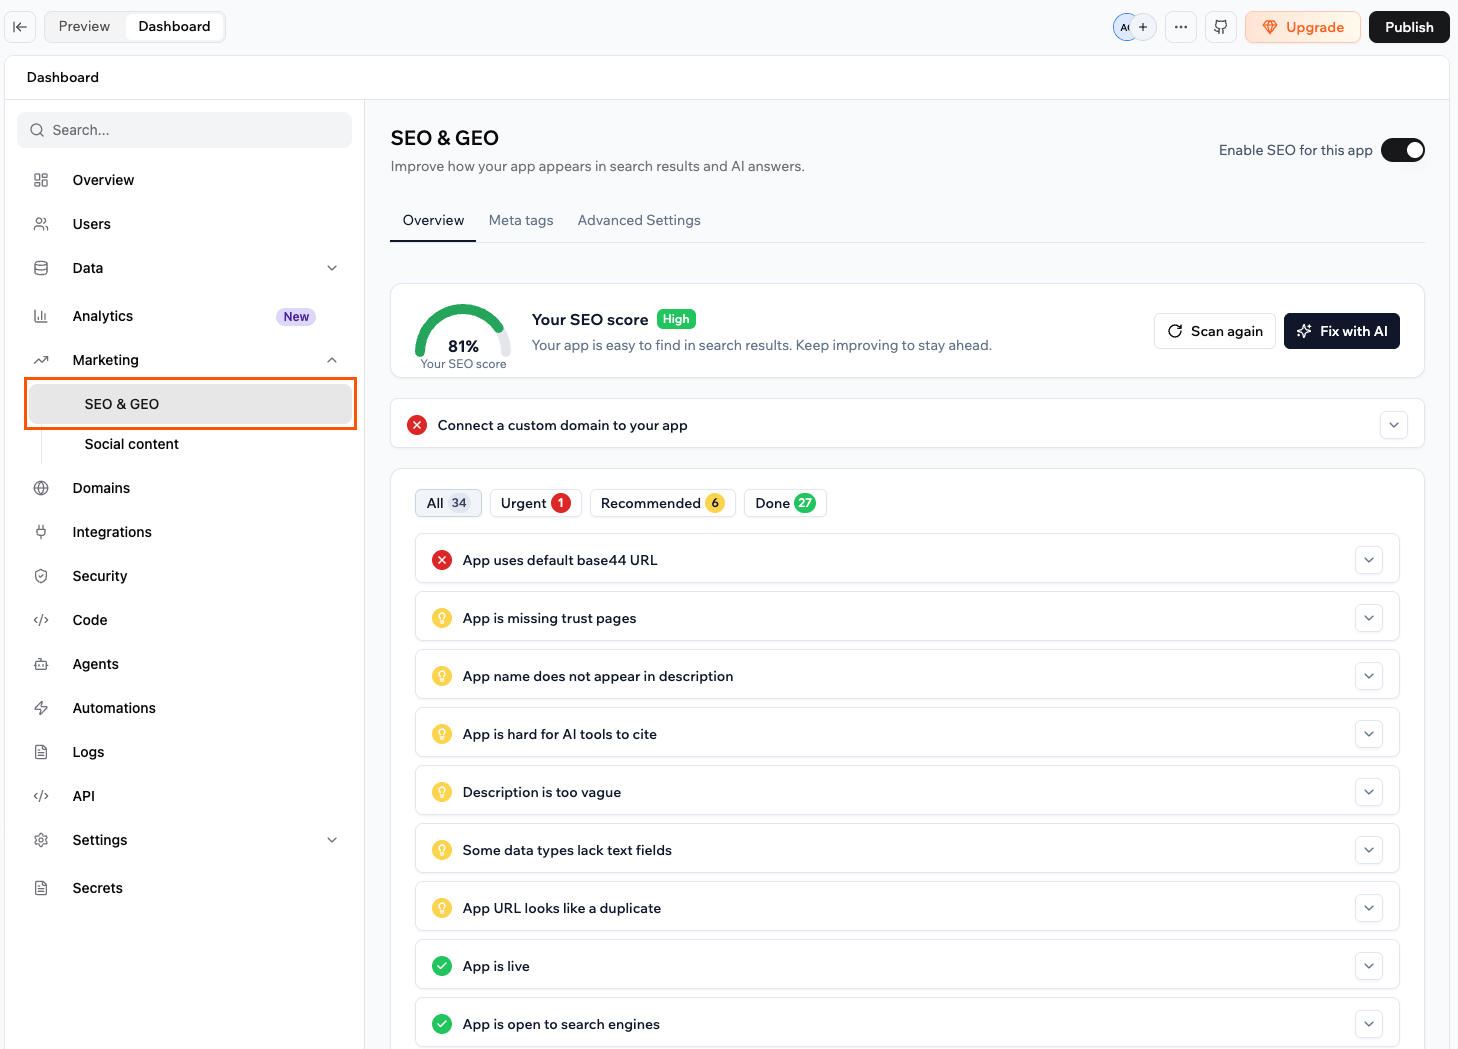Click the red X icon beside custom domain

coord(417,425)
